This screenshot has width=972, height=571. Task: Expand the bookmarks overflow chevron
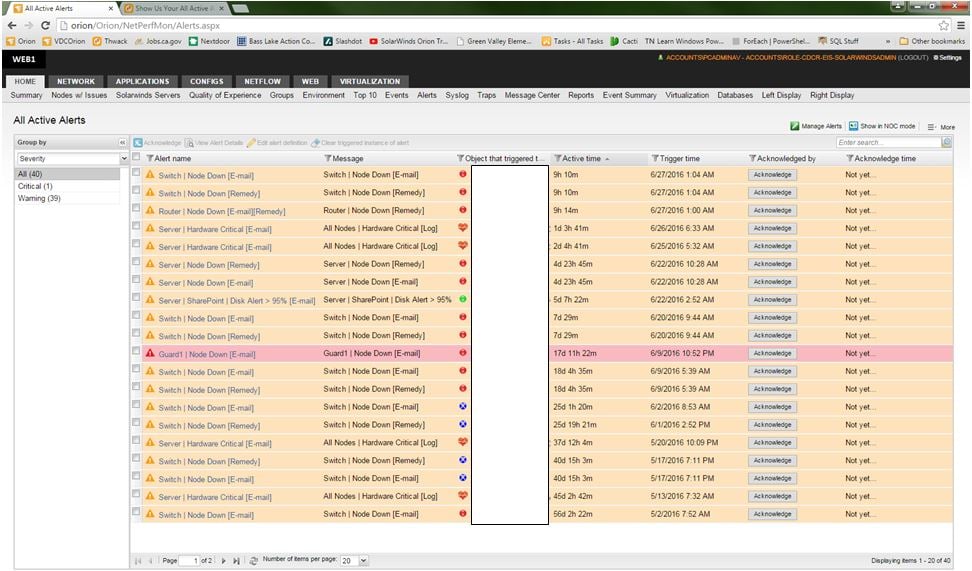click(x=888, y=42)
